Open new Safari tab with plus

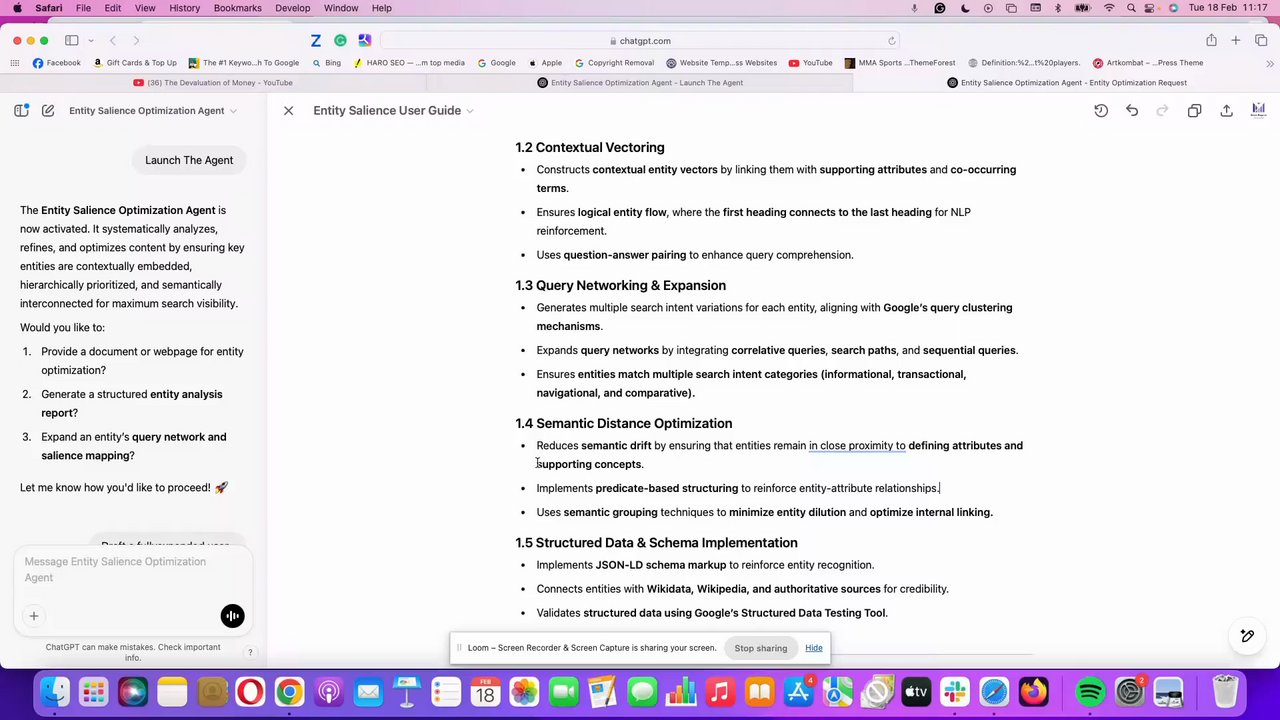point(1236,41)
